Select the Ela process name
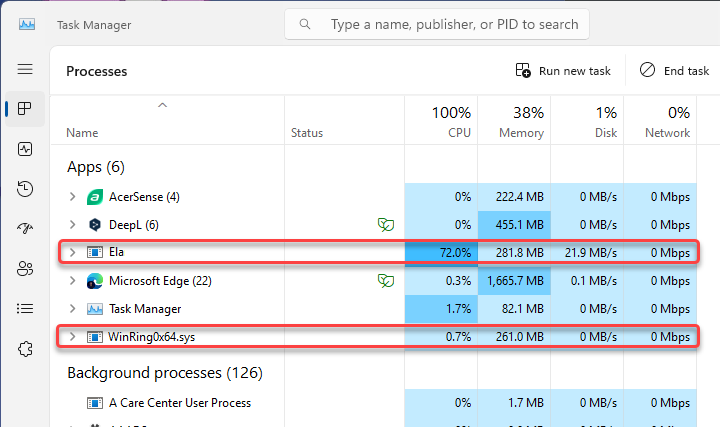The height and width of the screenshot is (427, 720). tap(116, 252)
